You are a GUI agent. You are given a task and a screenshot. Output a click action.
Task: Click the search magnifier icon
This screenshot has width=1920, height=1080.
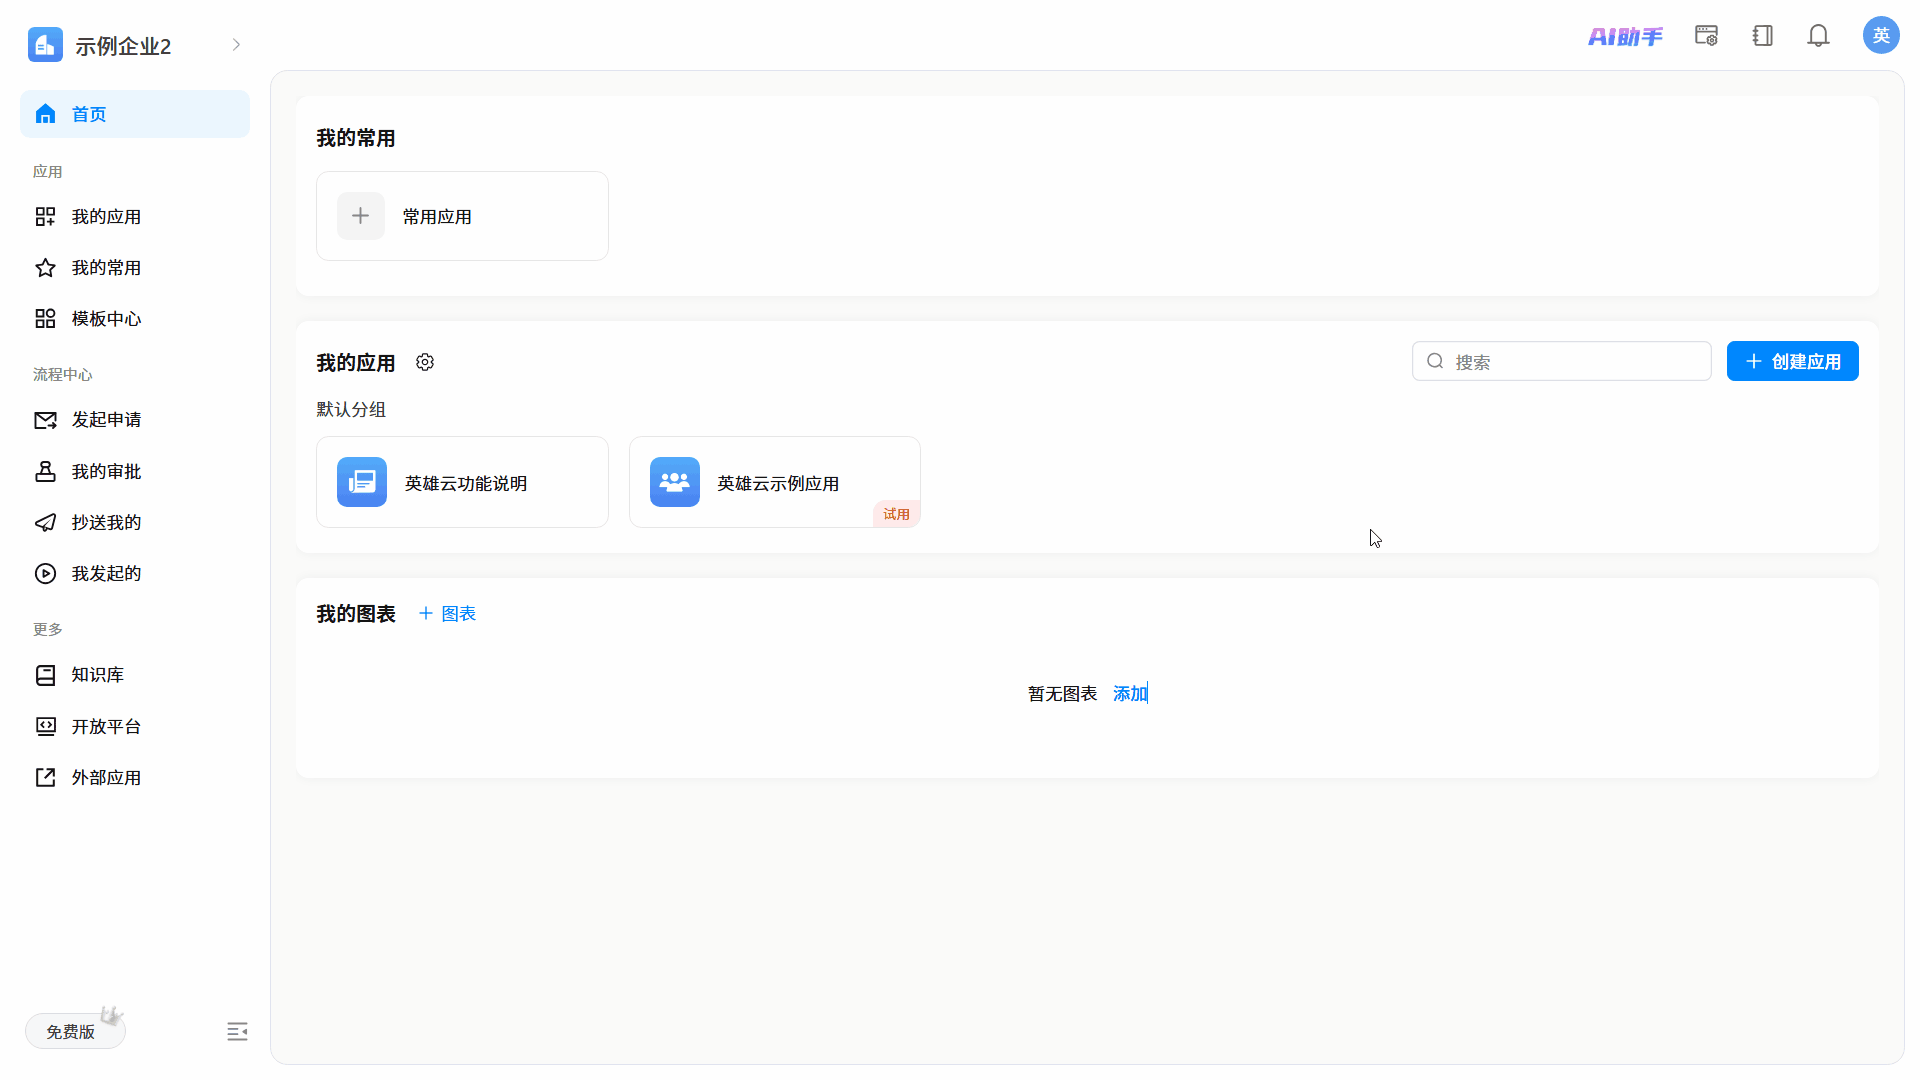click(x=1435, y=361)
